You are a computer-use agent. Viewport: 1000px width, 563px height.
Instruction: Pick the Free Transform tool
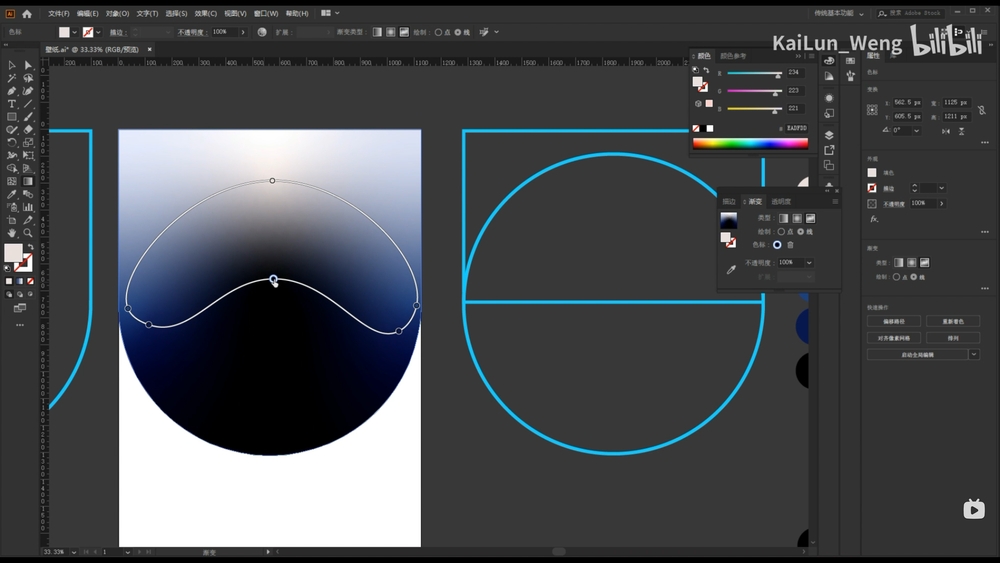pos(28,155)
